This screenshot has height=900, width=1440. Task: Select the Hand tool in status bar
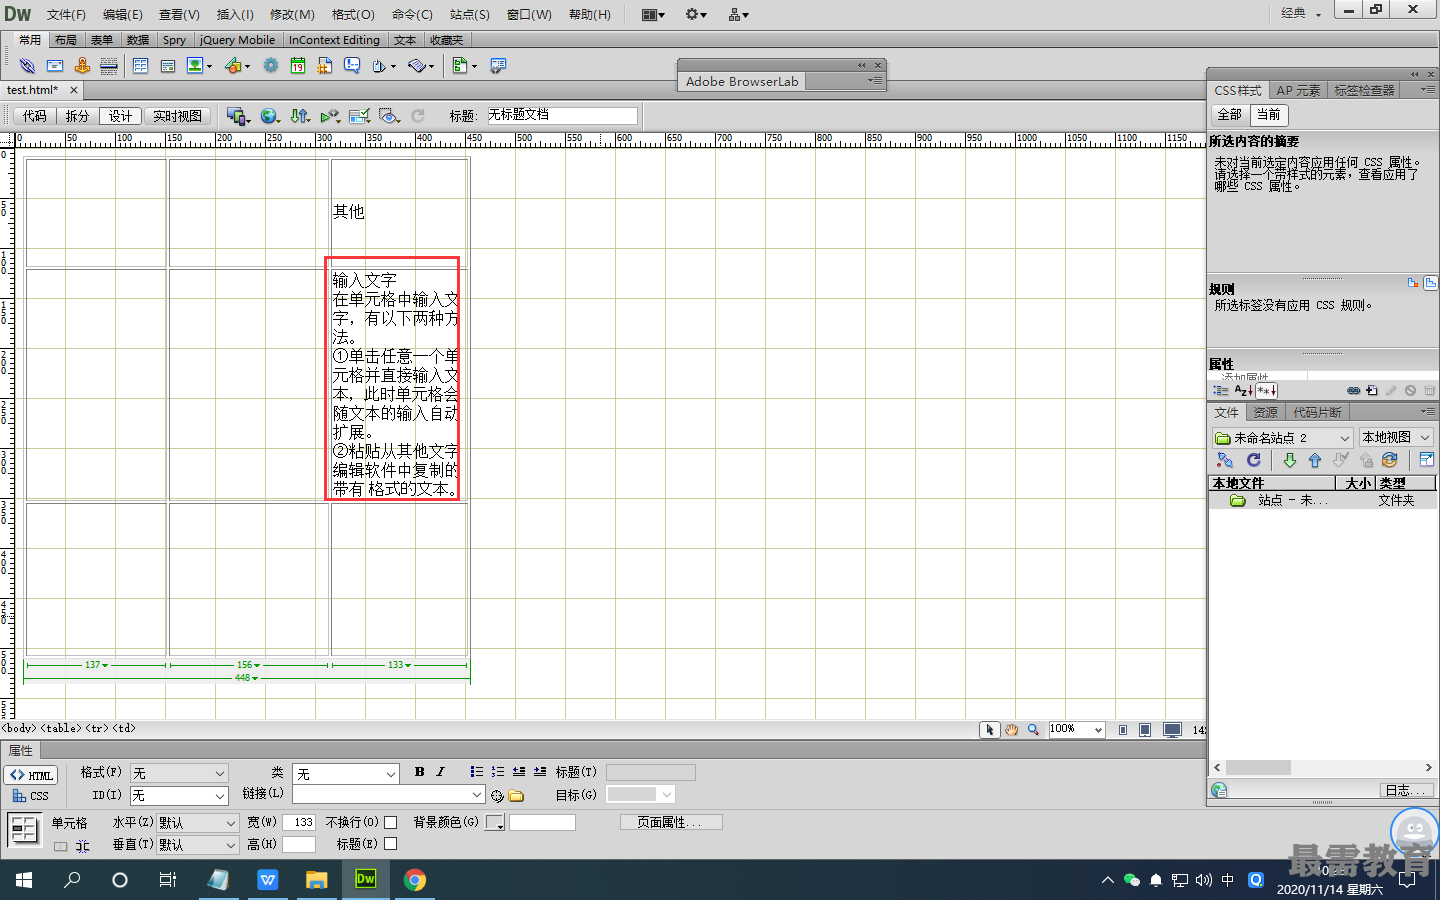pyautogui.click(x=1011, y=730)
